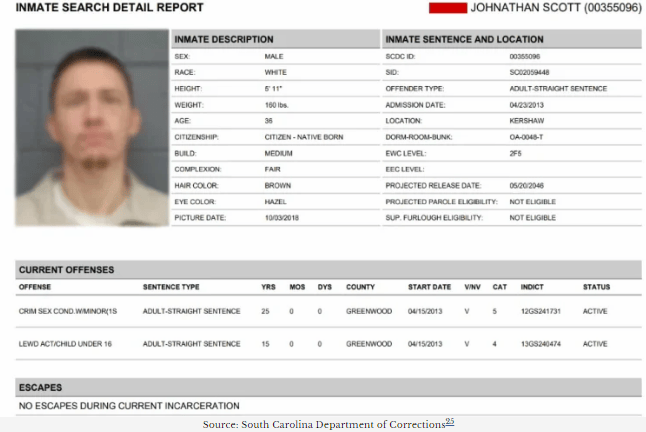Click GREENWOOD in the 25-year offense row

tap(369, 311)
